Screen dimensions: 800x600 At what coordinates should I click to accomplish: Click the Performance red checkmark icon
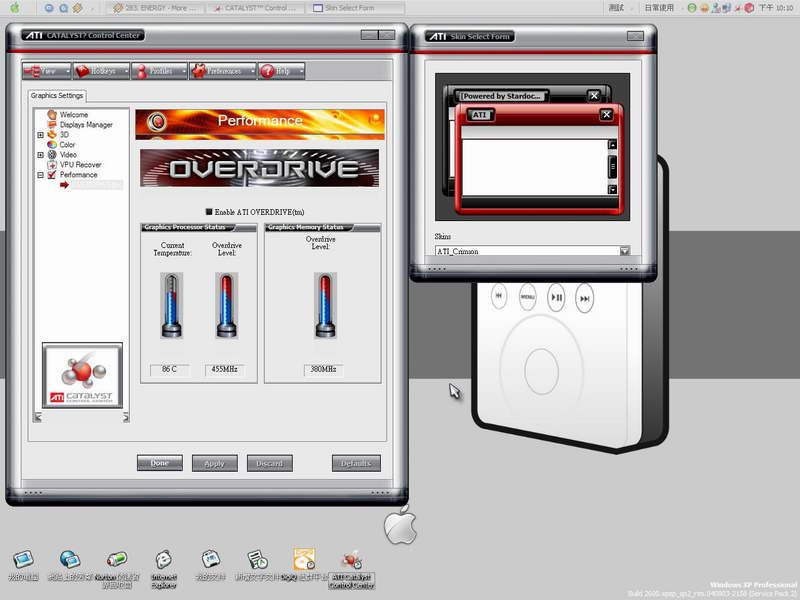tap(52, 174)
